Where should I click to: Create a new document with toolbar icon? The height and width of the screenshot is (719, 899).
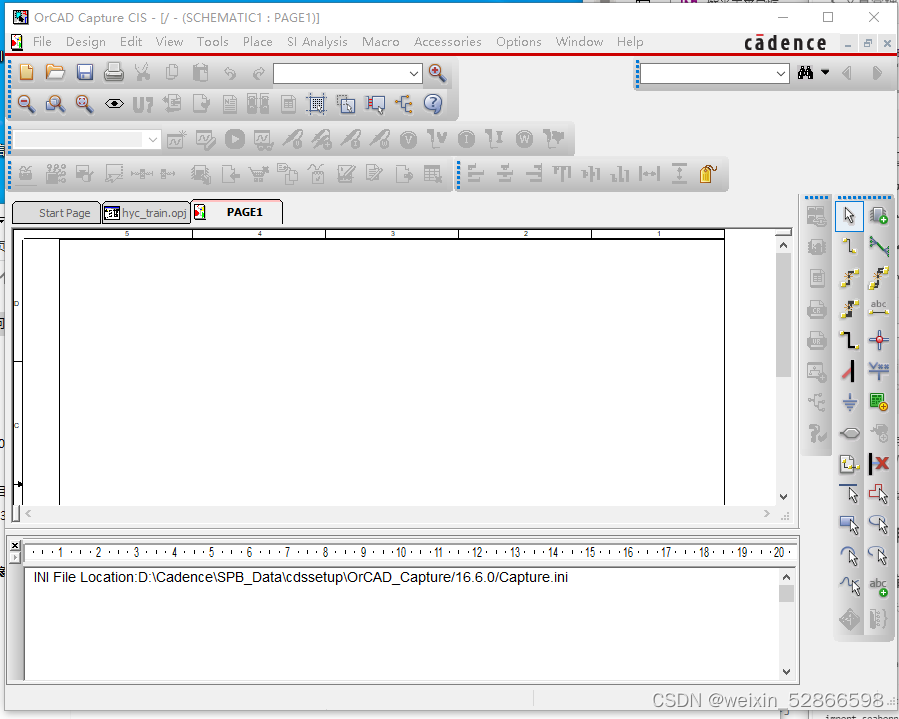click(26, 73)
